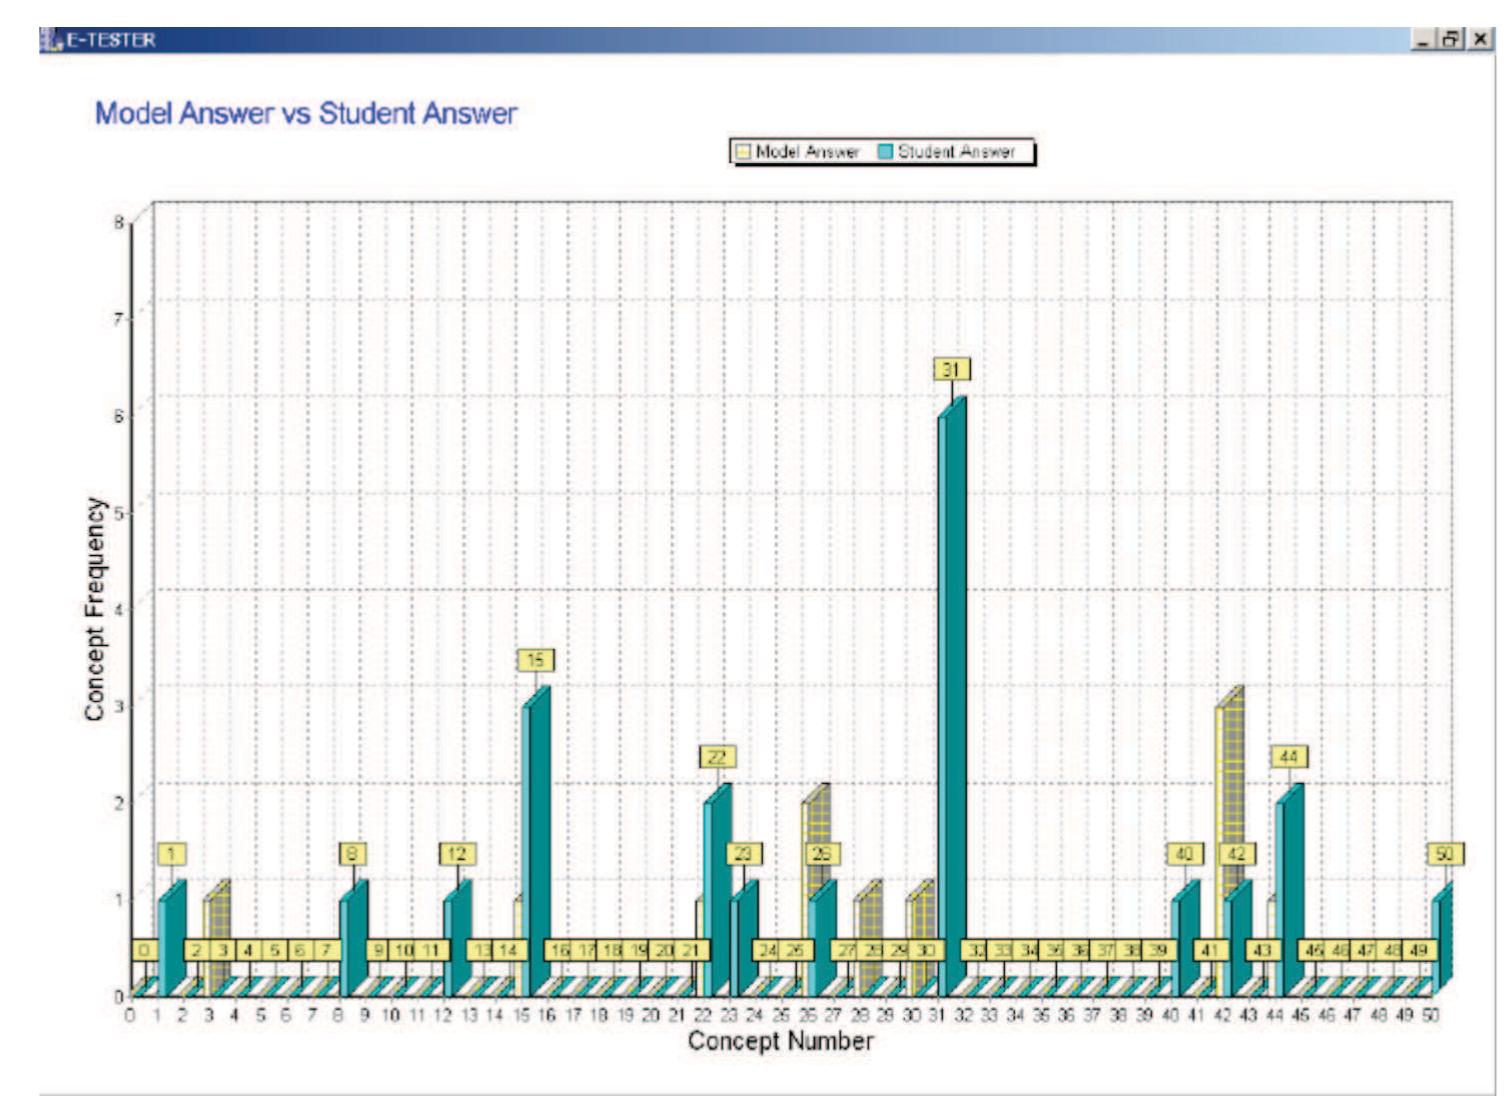This screenshot has height=1101, width=1504.
Task: Click the yellow data label 44 above its bar
Action: pos(1289,758)
